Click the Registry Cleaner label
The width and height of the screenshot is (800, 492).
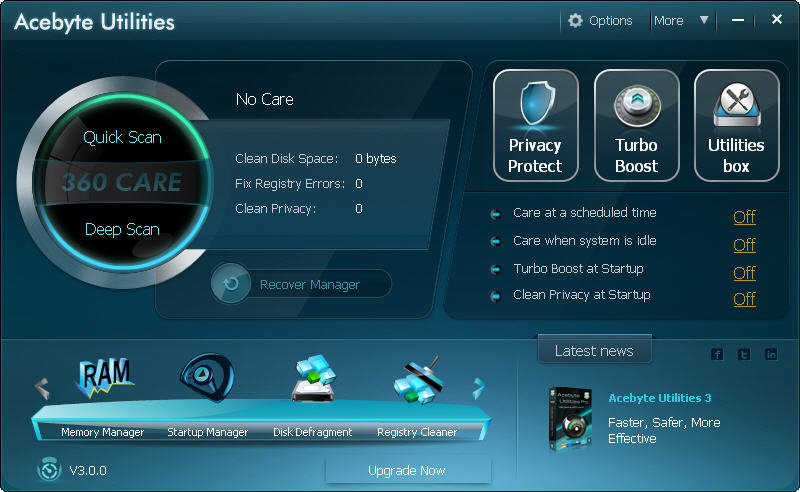point(417,432)
